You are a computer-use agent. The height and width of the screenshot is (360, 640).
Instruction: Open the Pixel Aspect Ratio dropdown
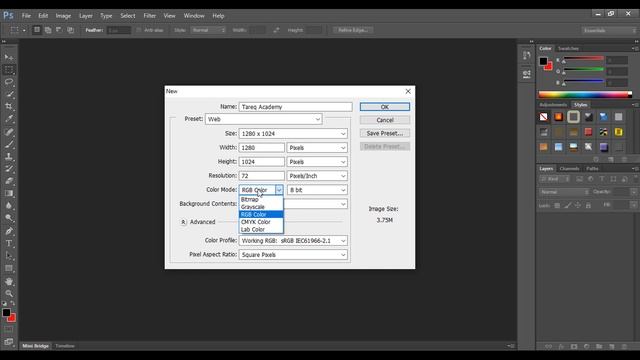[293, 255]
